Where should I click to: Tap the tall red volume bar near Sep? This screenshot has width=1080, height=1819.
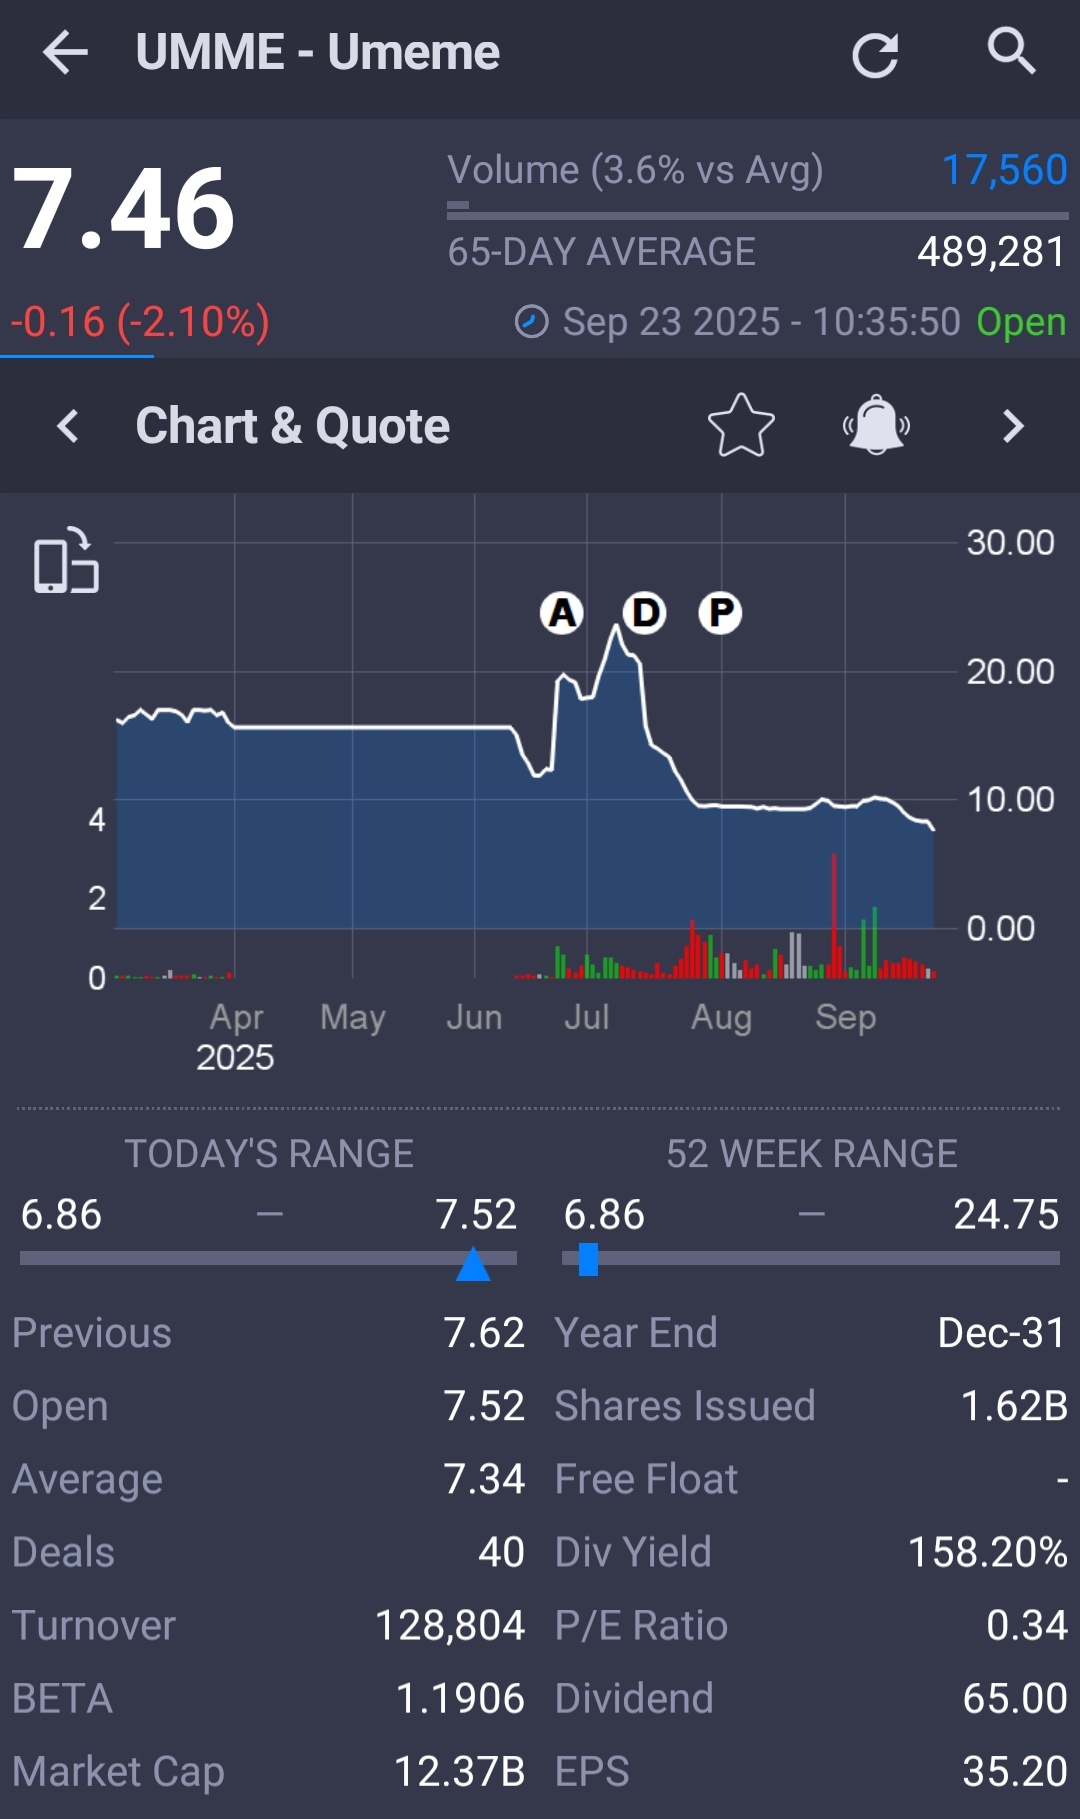pos(834,915)
